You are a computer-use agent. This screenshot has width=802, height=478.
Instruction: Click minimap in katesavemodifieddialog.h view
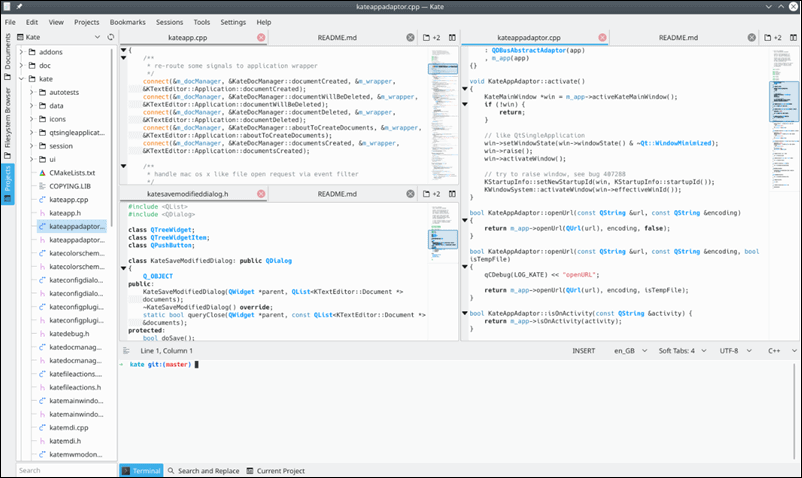(443, 271)
